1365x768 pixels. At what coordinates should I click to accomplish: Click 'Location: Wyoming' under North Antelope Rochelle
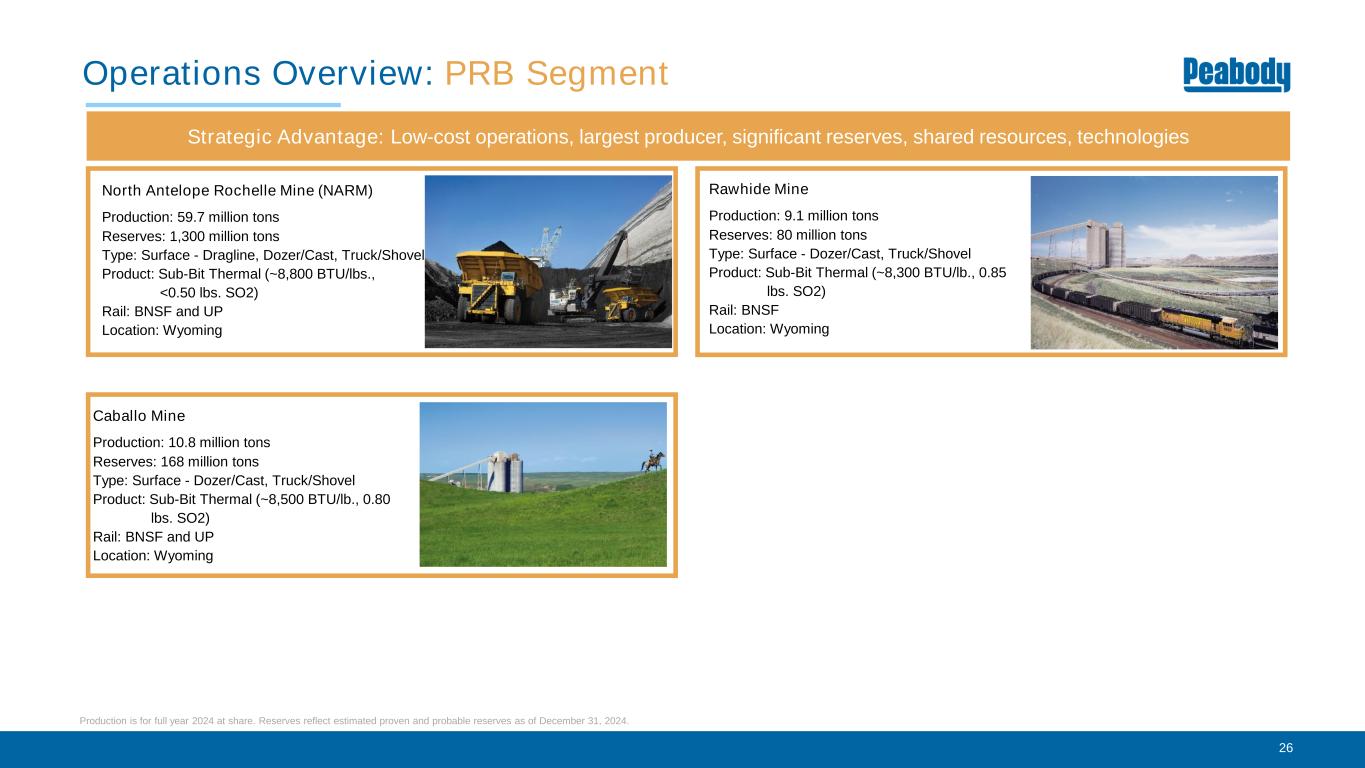tap(162, 330)
